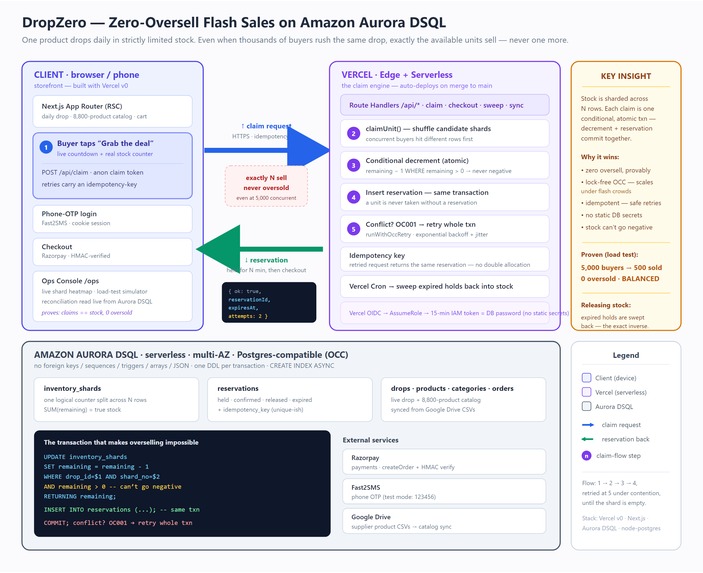Click "Conditional decrement (atomic)" text

coord(417,161)
